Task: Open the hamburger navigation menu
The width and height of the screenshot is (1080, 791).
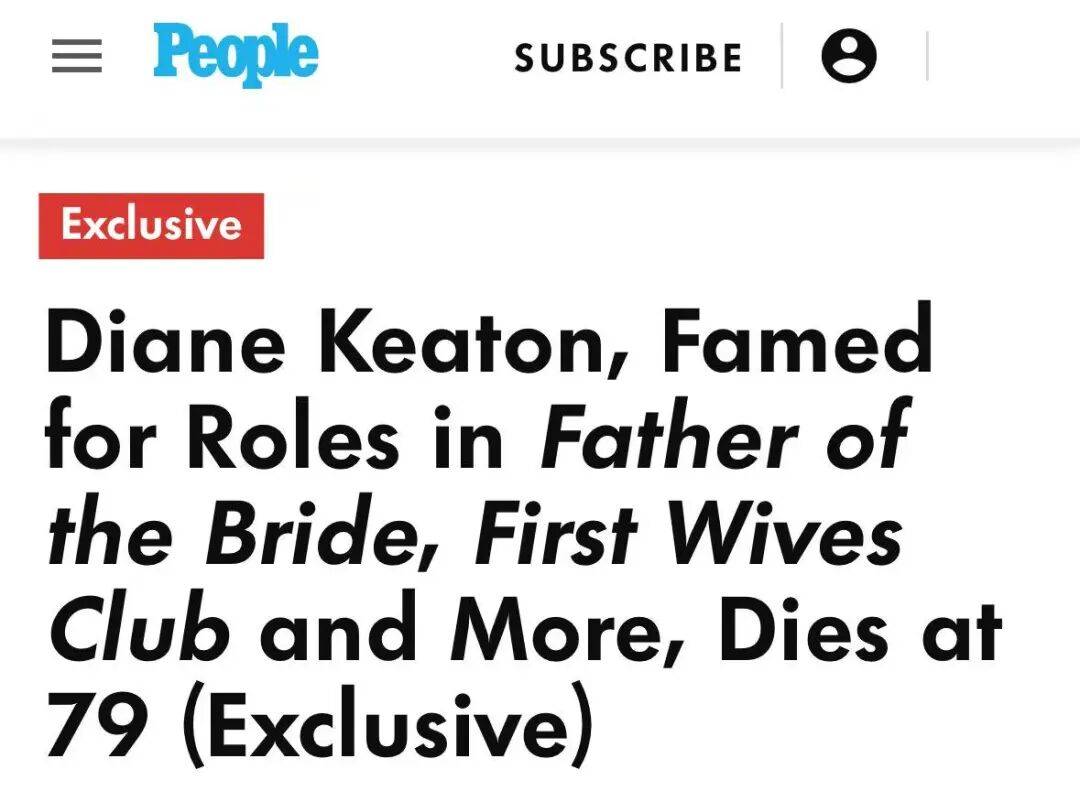Action: (x=77, y=57)
